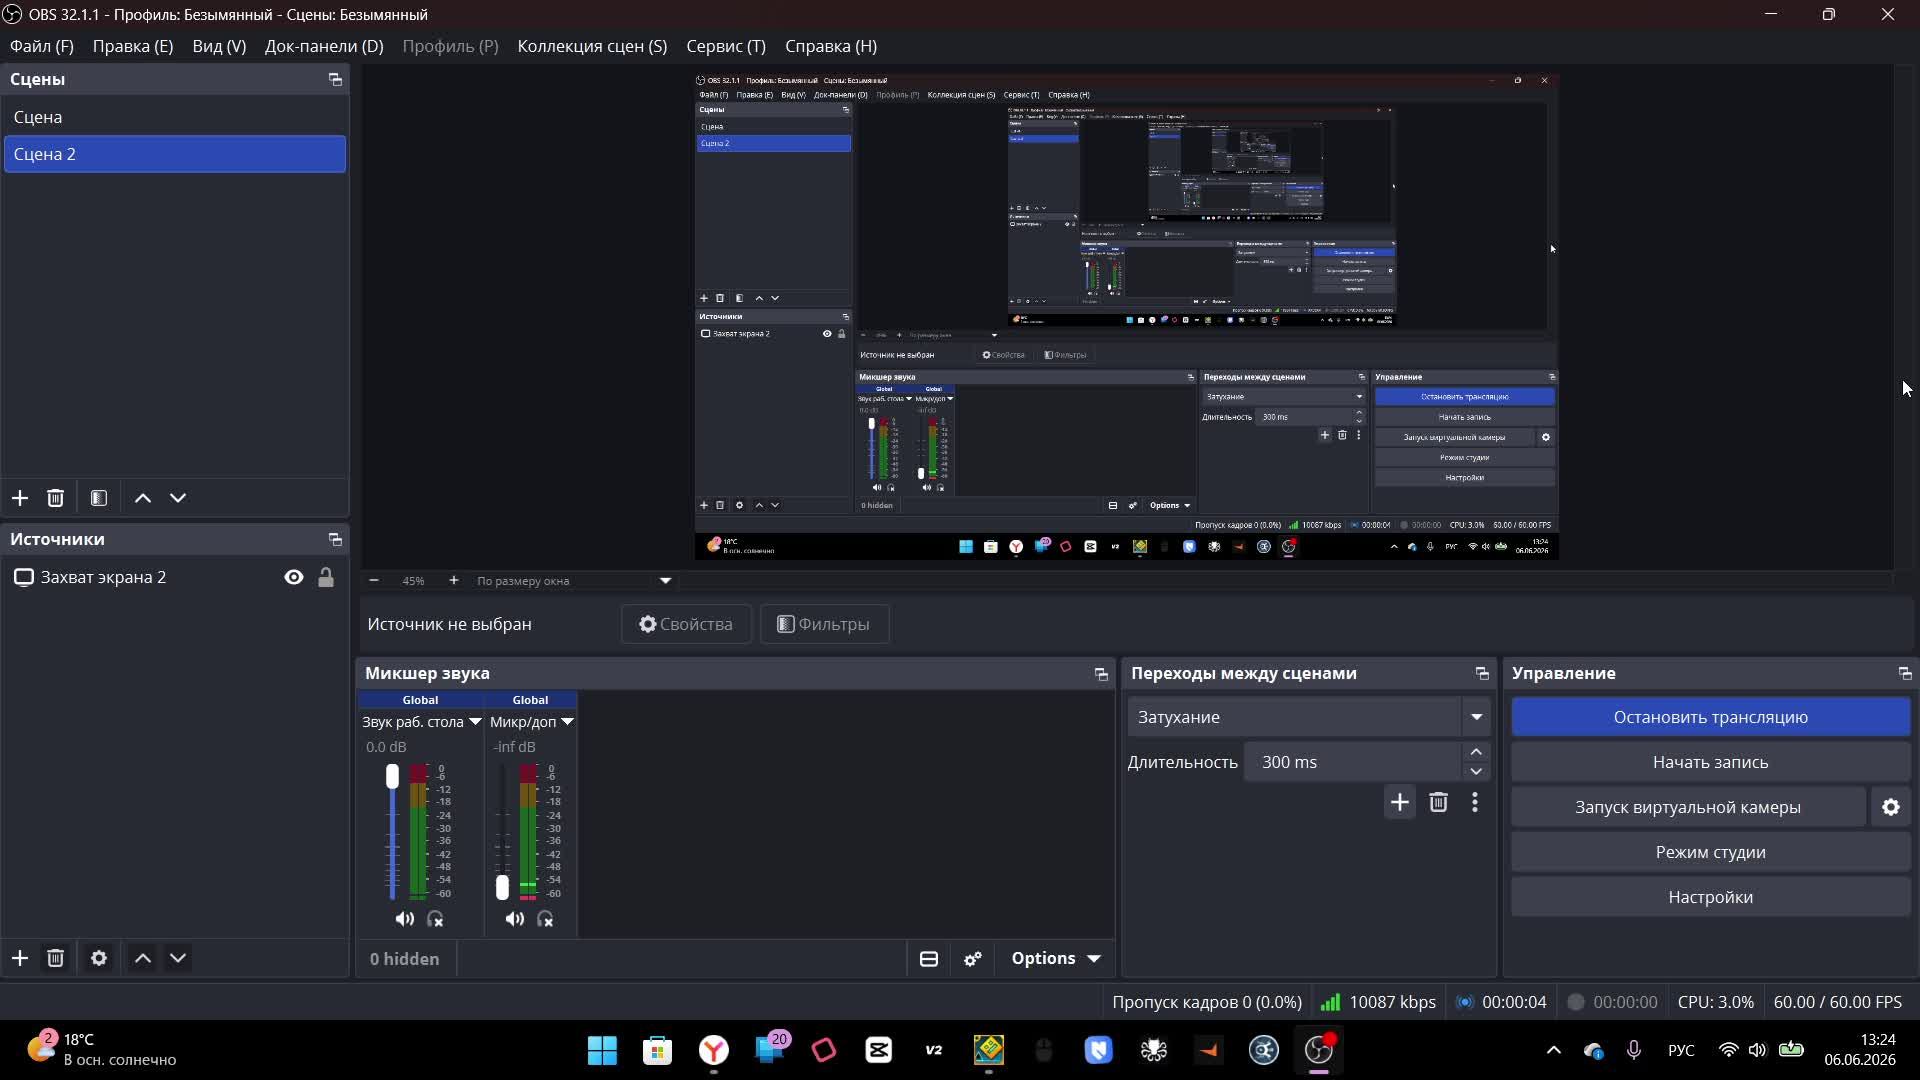Remove the selected scene with the trash icon

pyautogui.click(x=56, y=498)
